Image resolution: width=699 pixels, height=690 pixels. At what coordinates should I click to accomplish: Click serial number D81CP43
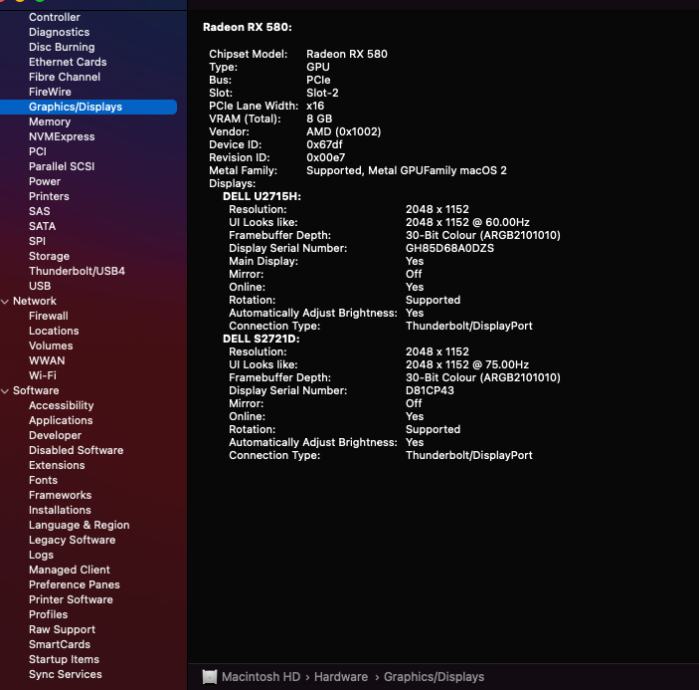430,390
